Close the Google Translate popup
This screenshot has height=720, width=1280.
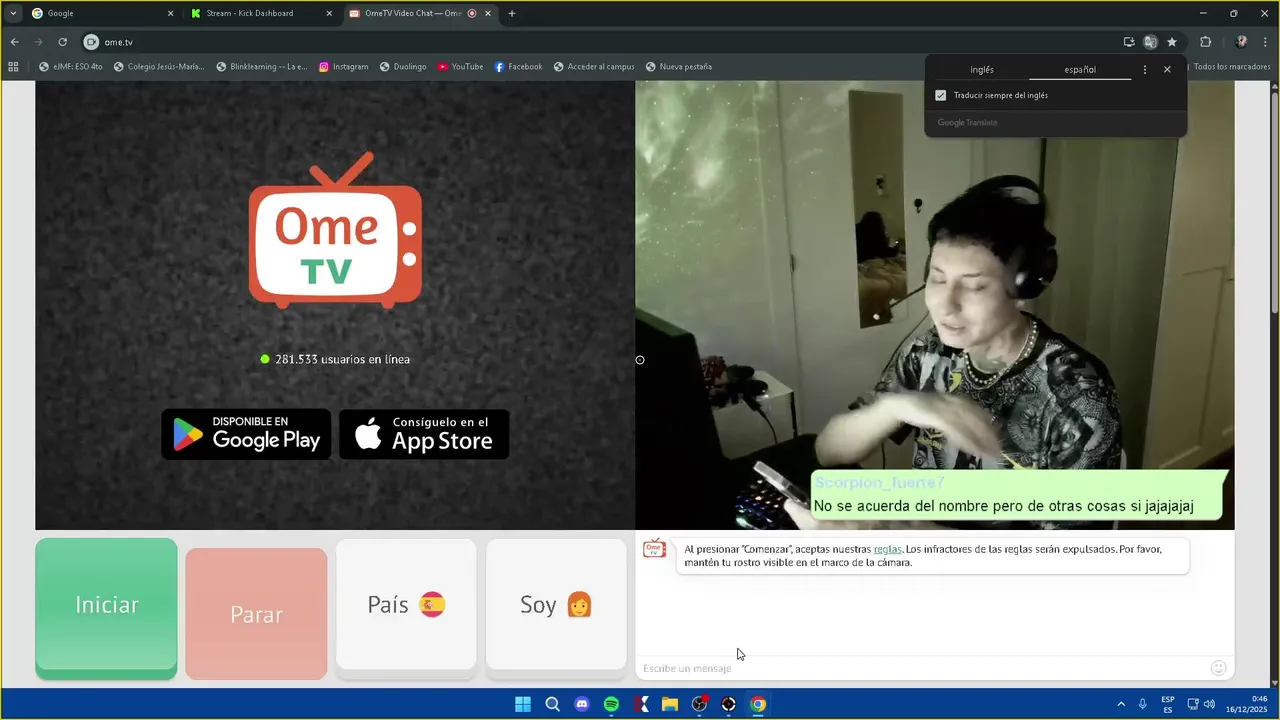point(1167,70)
